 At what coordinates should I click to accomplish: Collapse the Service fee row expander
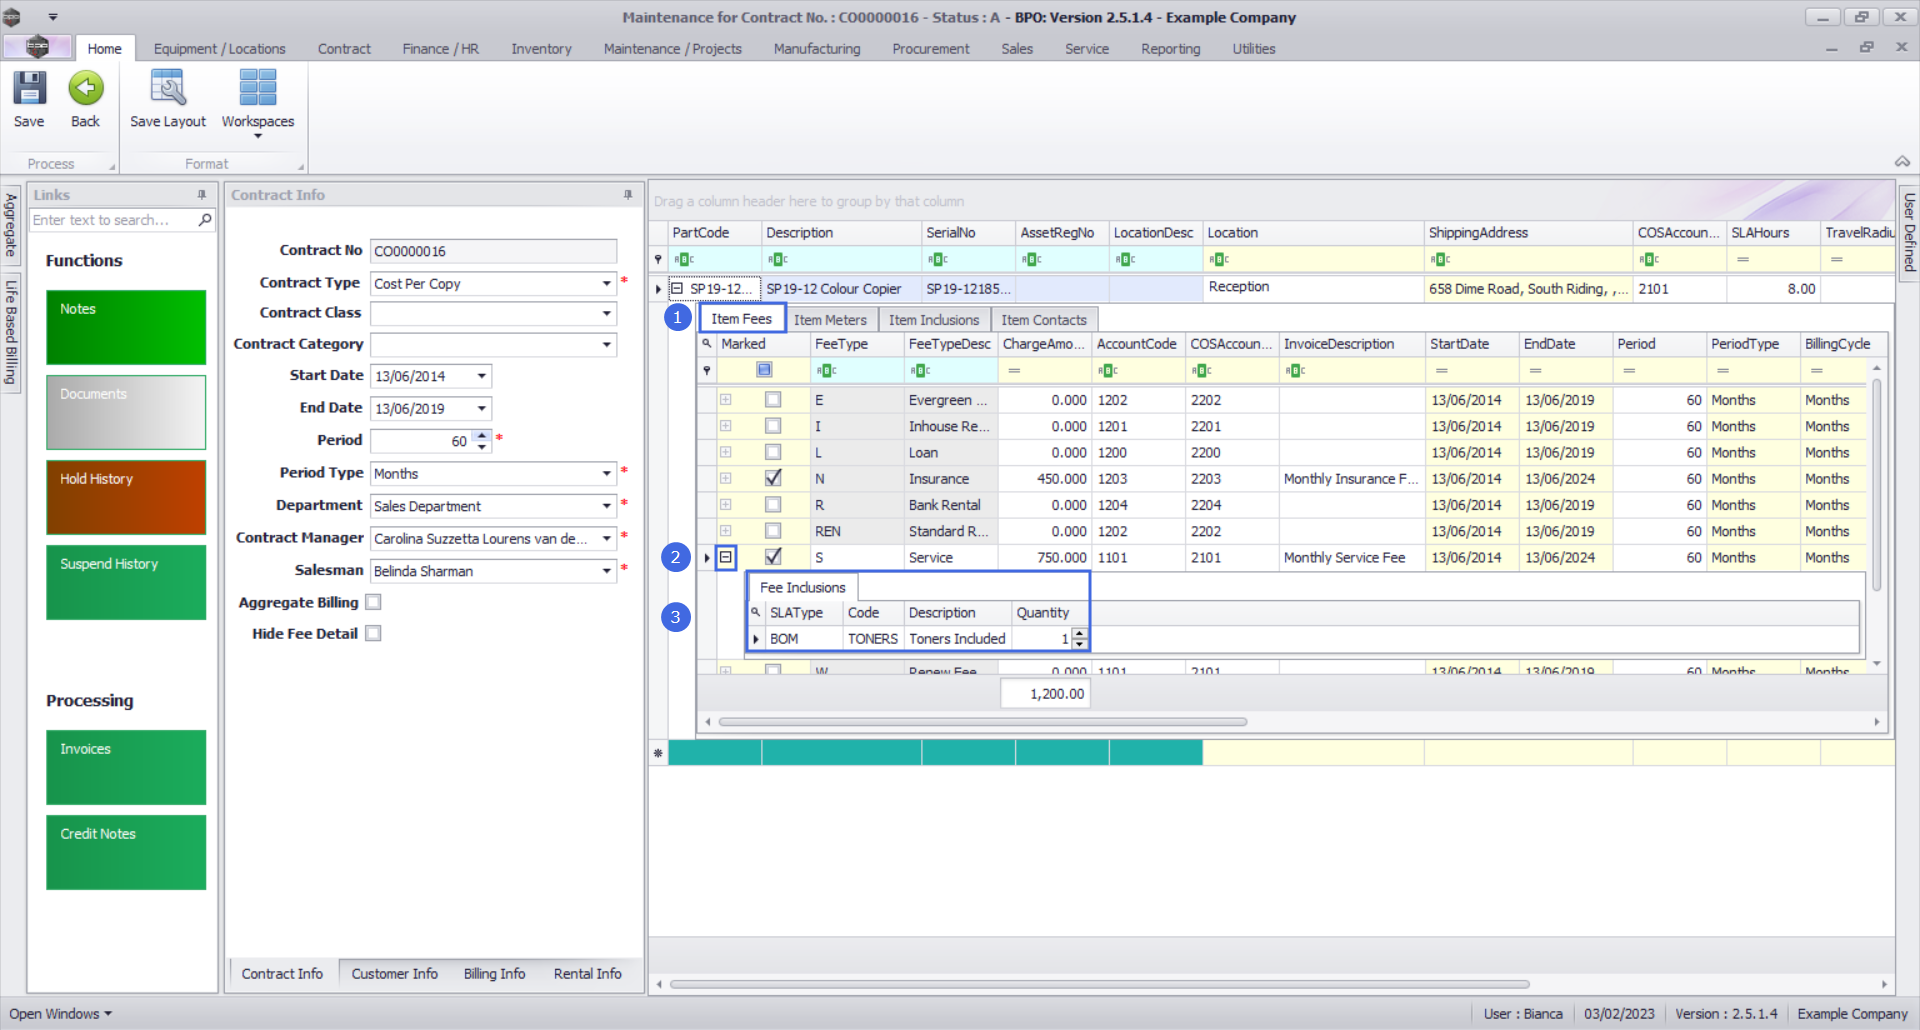pyautogui.click(x=727, y=557)
